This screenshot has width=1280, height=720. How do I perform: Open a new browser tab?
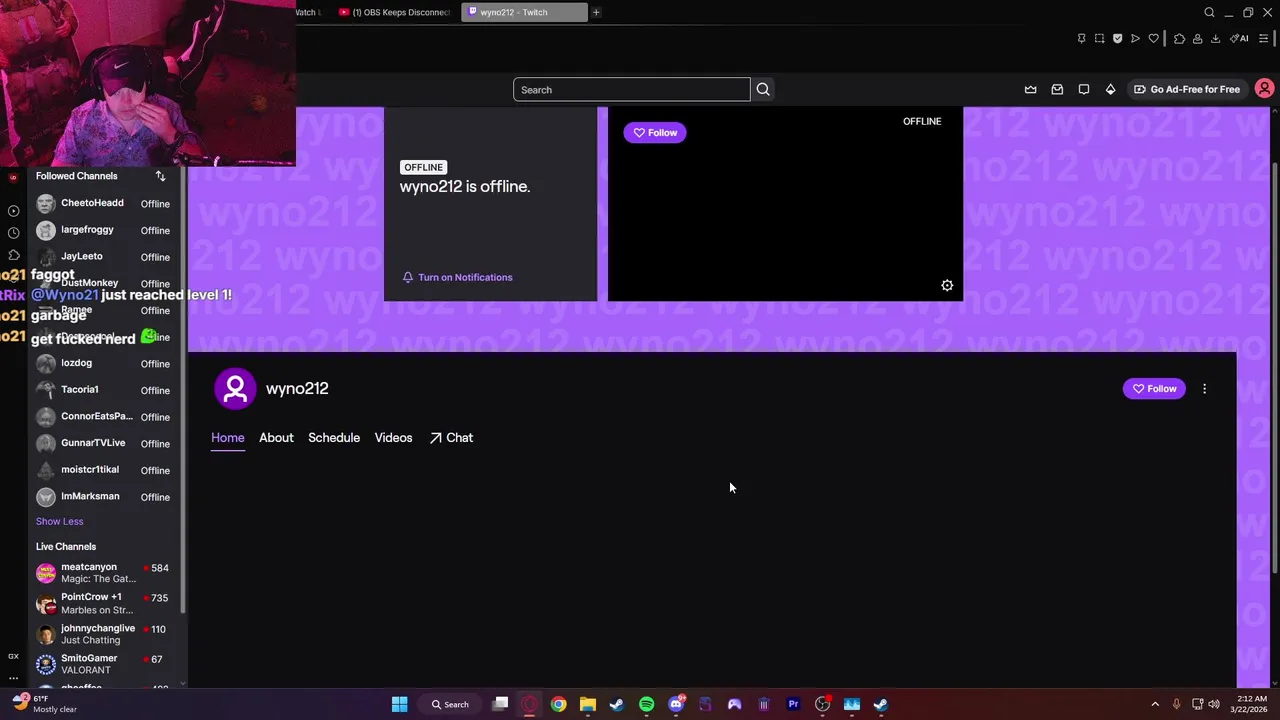(x=596, y=12)
